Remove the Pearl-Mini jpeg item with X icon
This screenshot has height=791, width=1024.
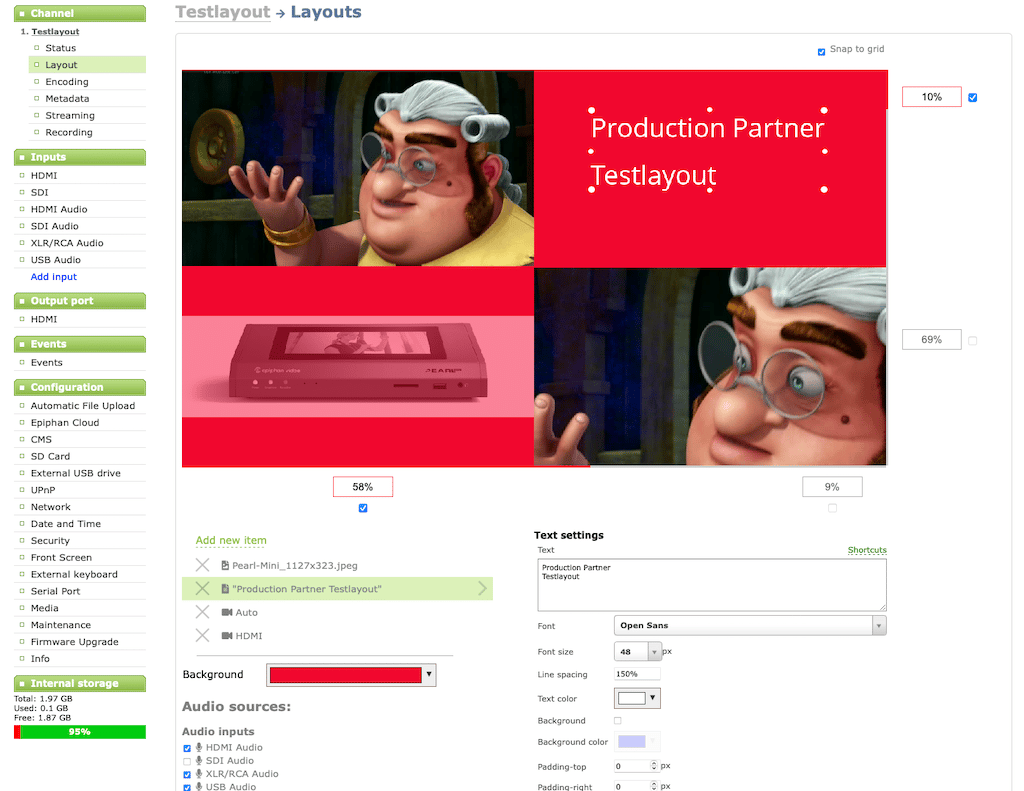coord(203,566)
